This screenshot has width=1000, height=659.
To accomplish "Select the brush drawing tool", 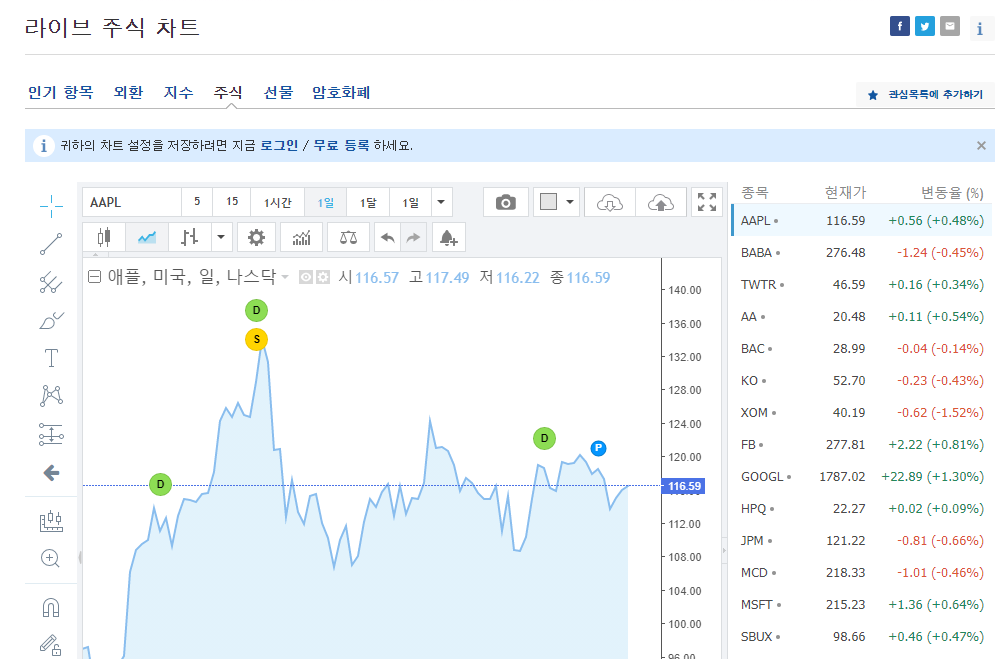I will pyautogui.click(x=51, y=320).
